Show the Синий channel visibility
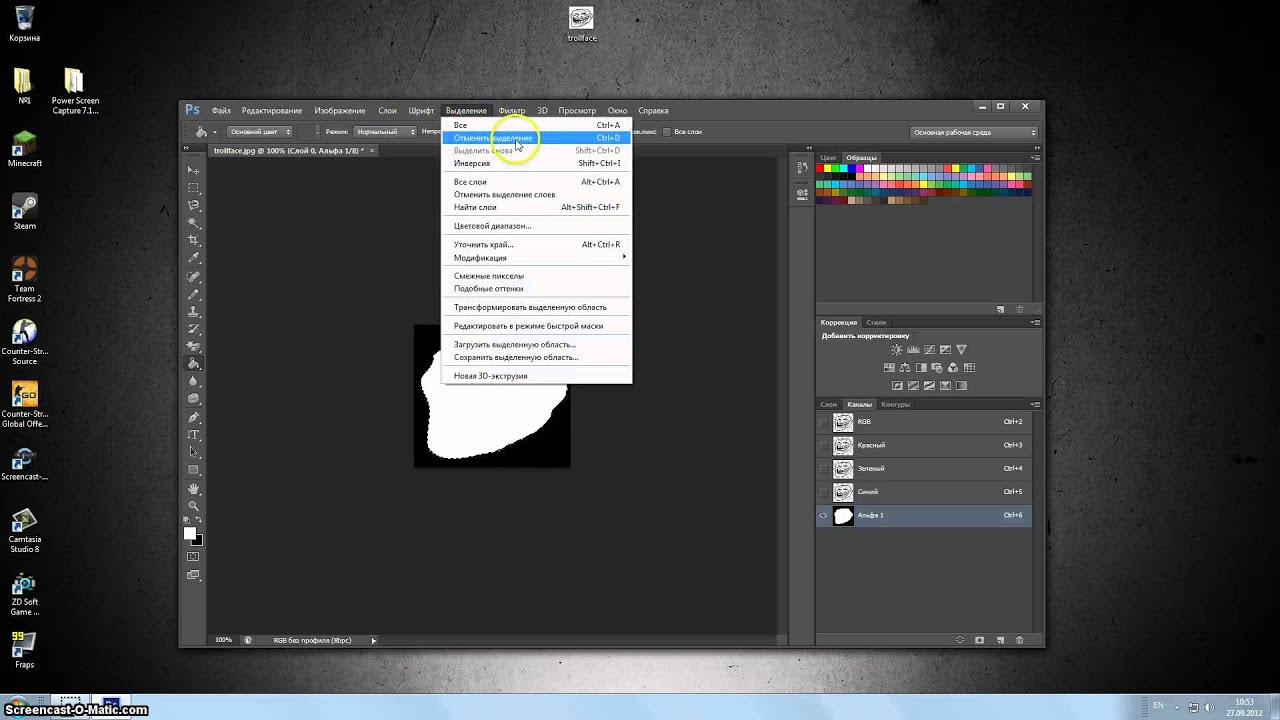This screenshot has height=720, width=1280. click(824, 492)
